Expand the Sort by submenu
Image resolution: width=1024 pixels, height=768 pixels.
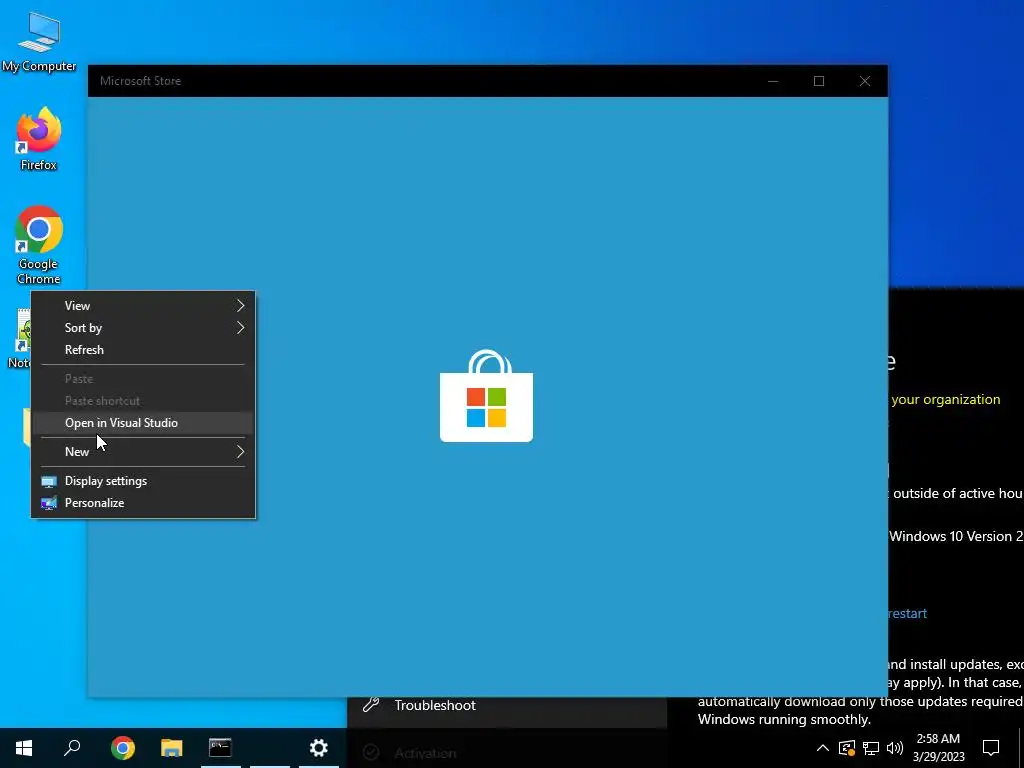point(143,328)
